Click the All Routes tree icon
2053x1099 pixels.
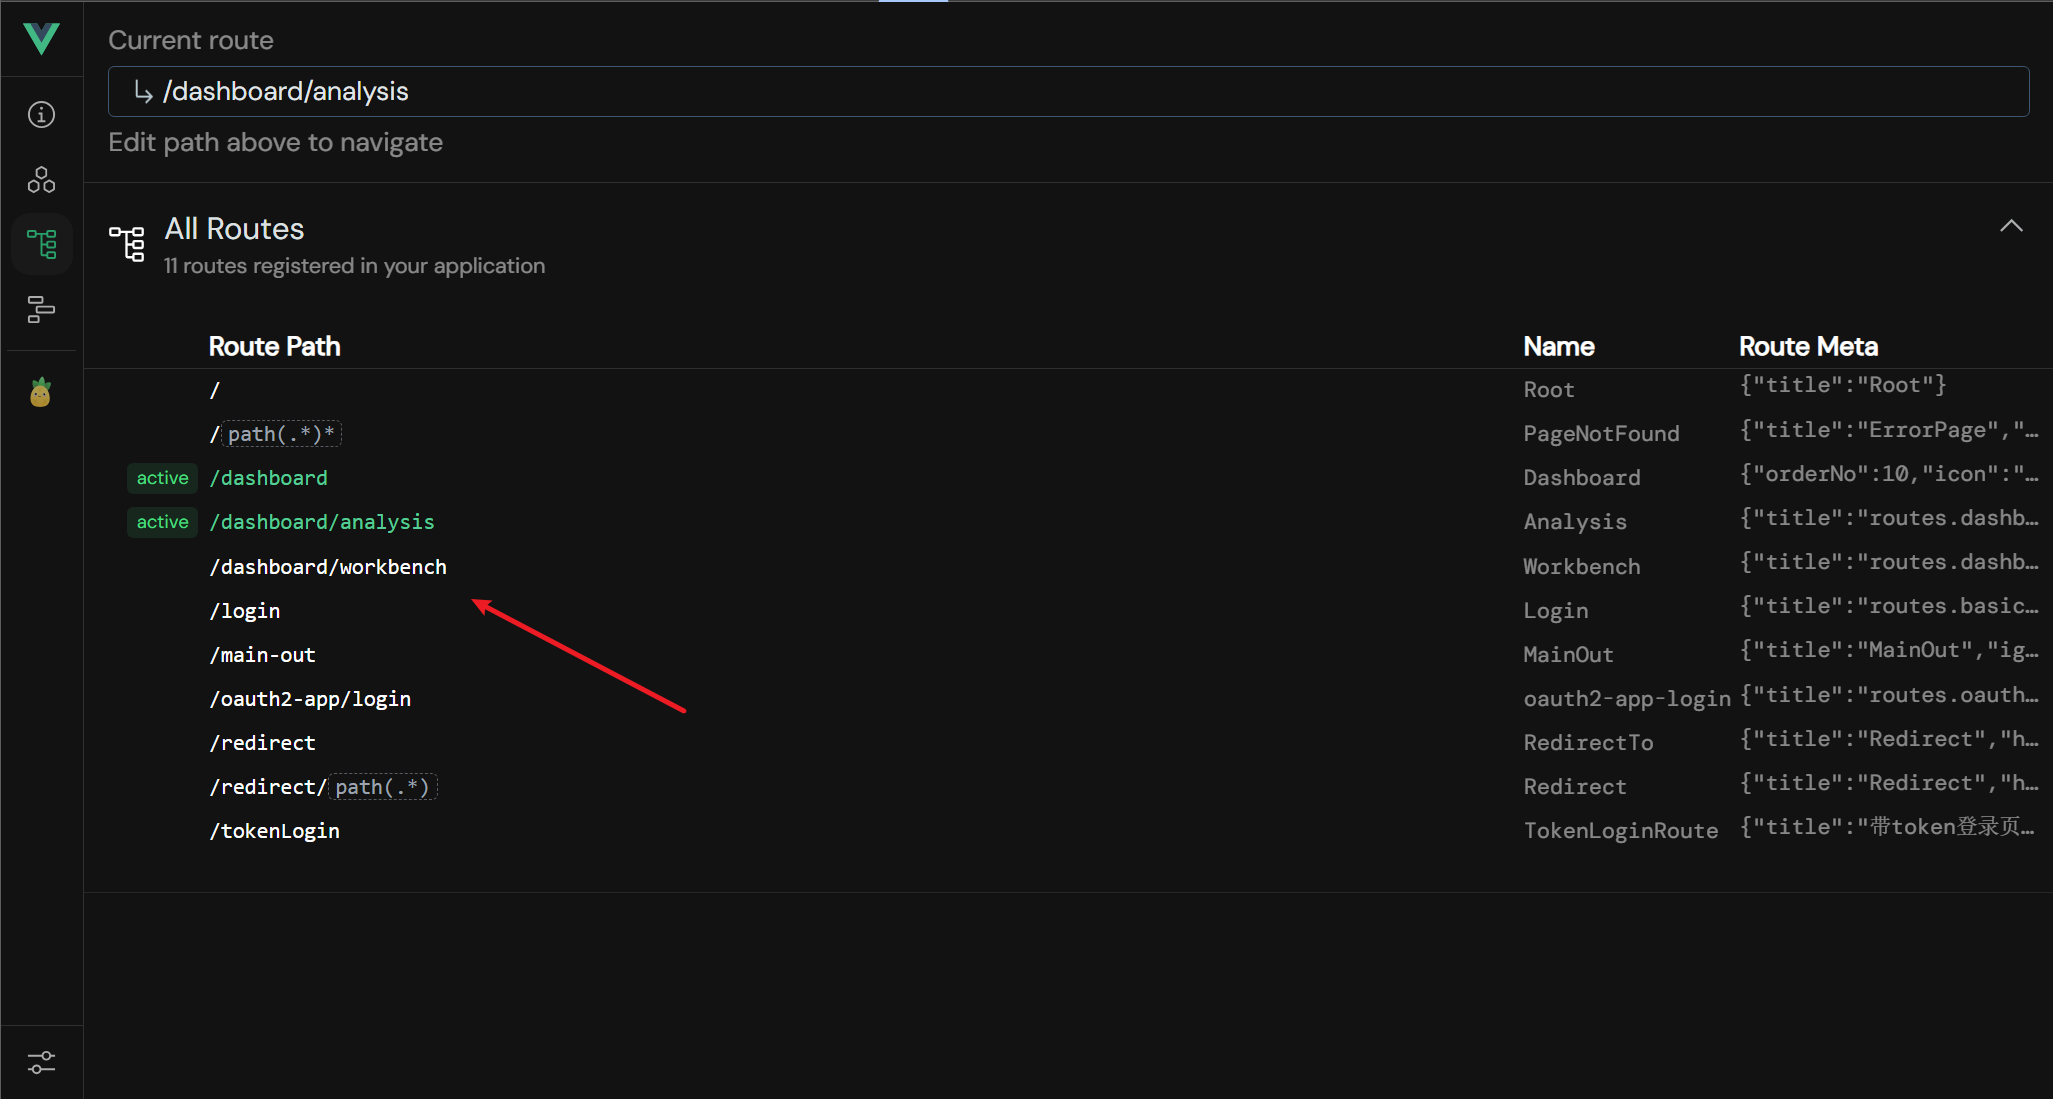coord(127,243)
